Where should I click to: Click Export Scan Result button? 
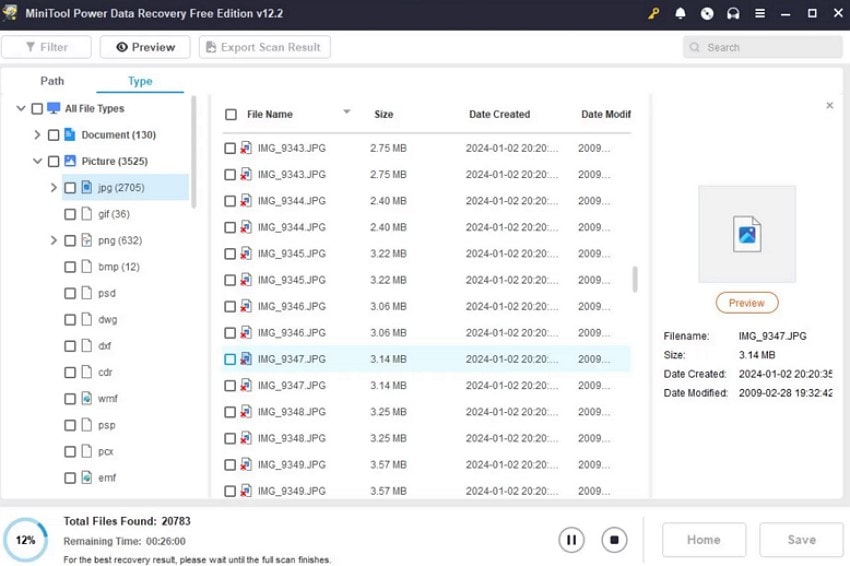point(265,47)
